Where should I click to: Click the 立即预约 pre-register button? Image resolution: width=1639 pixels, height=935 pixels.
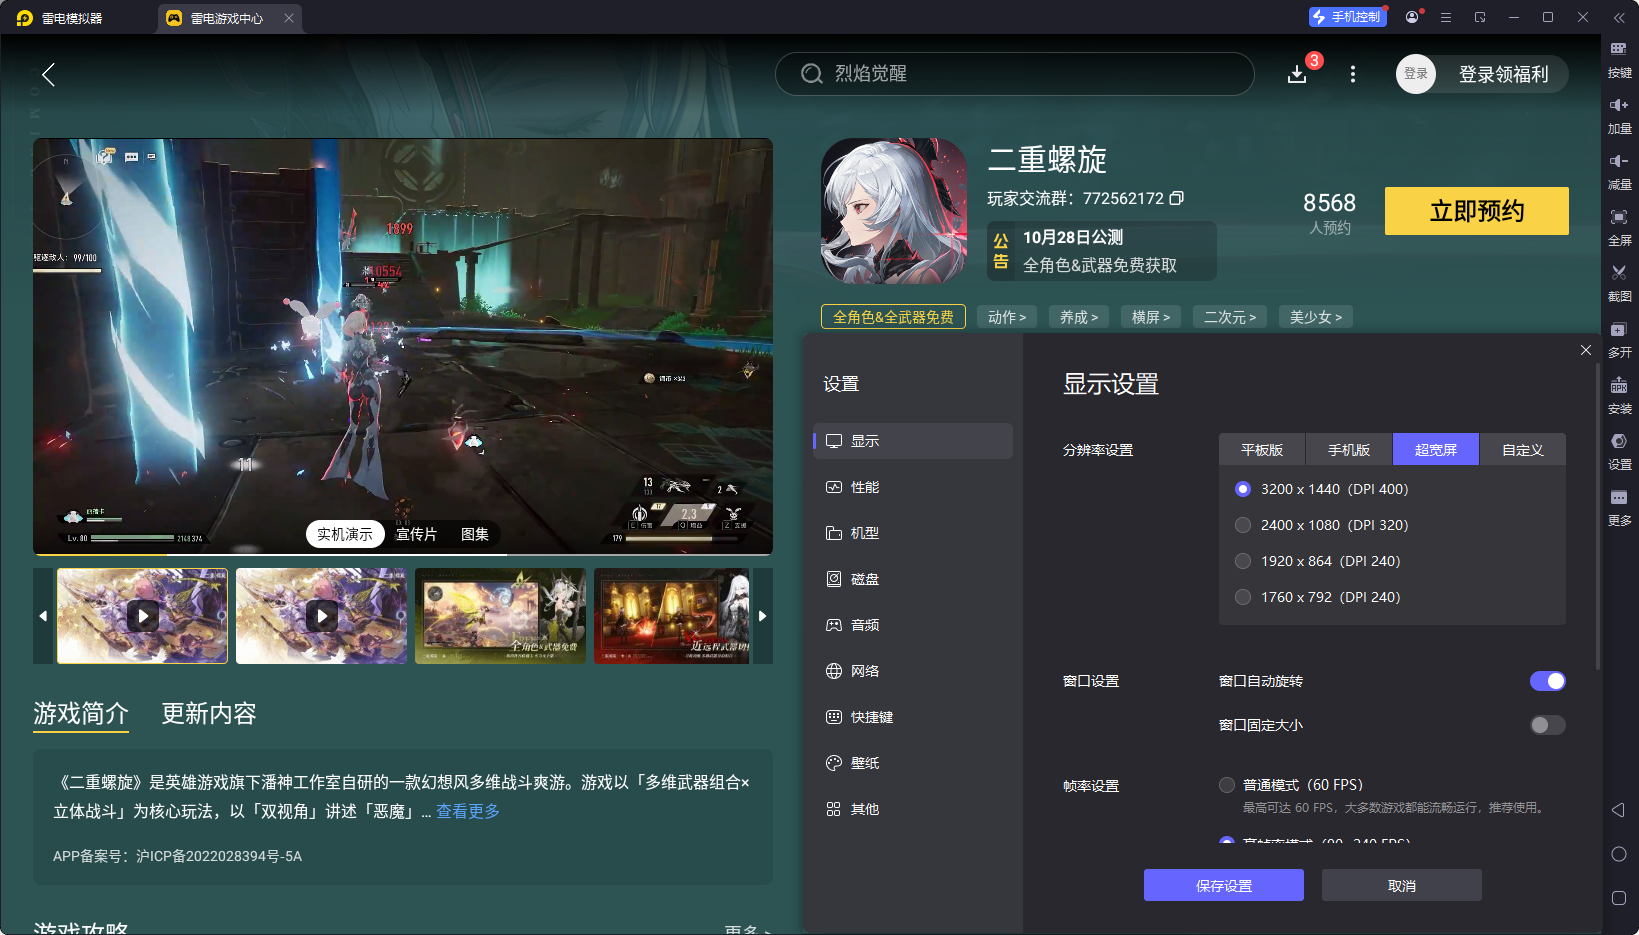1476,211
